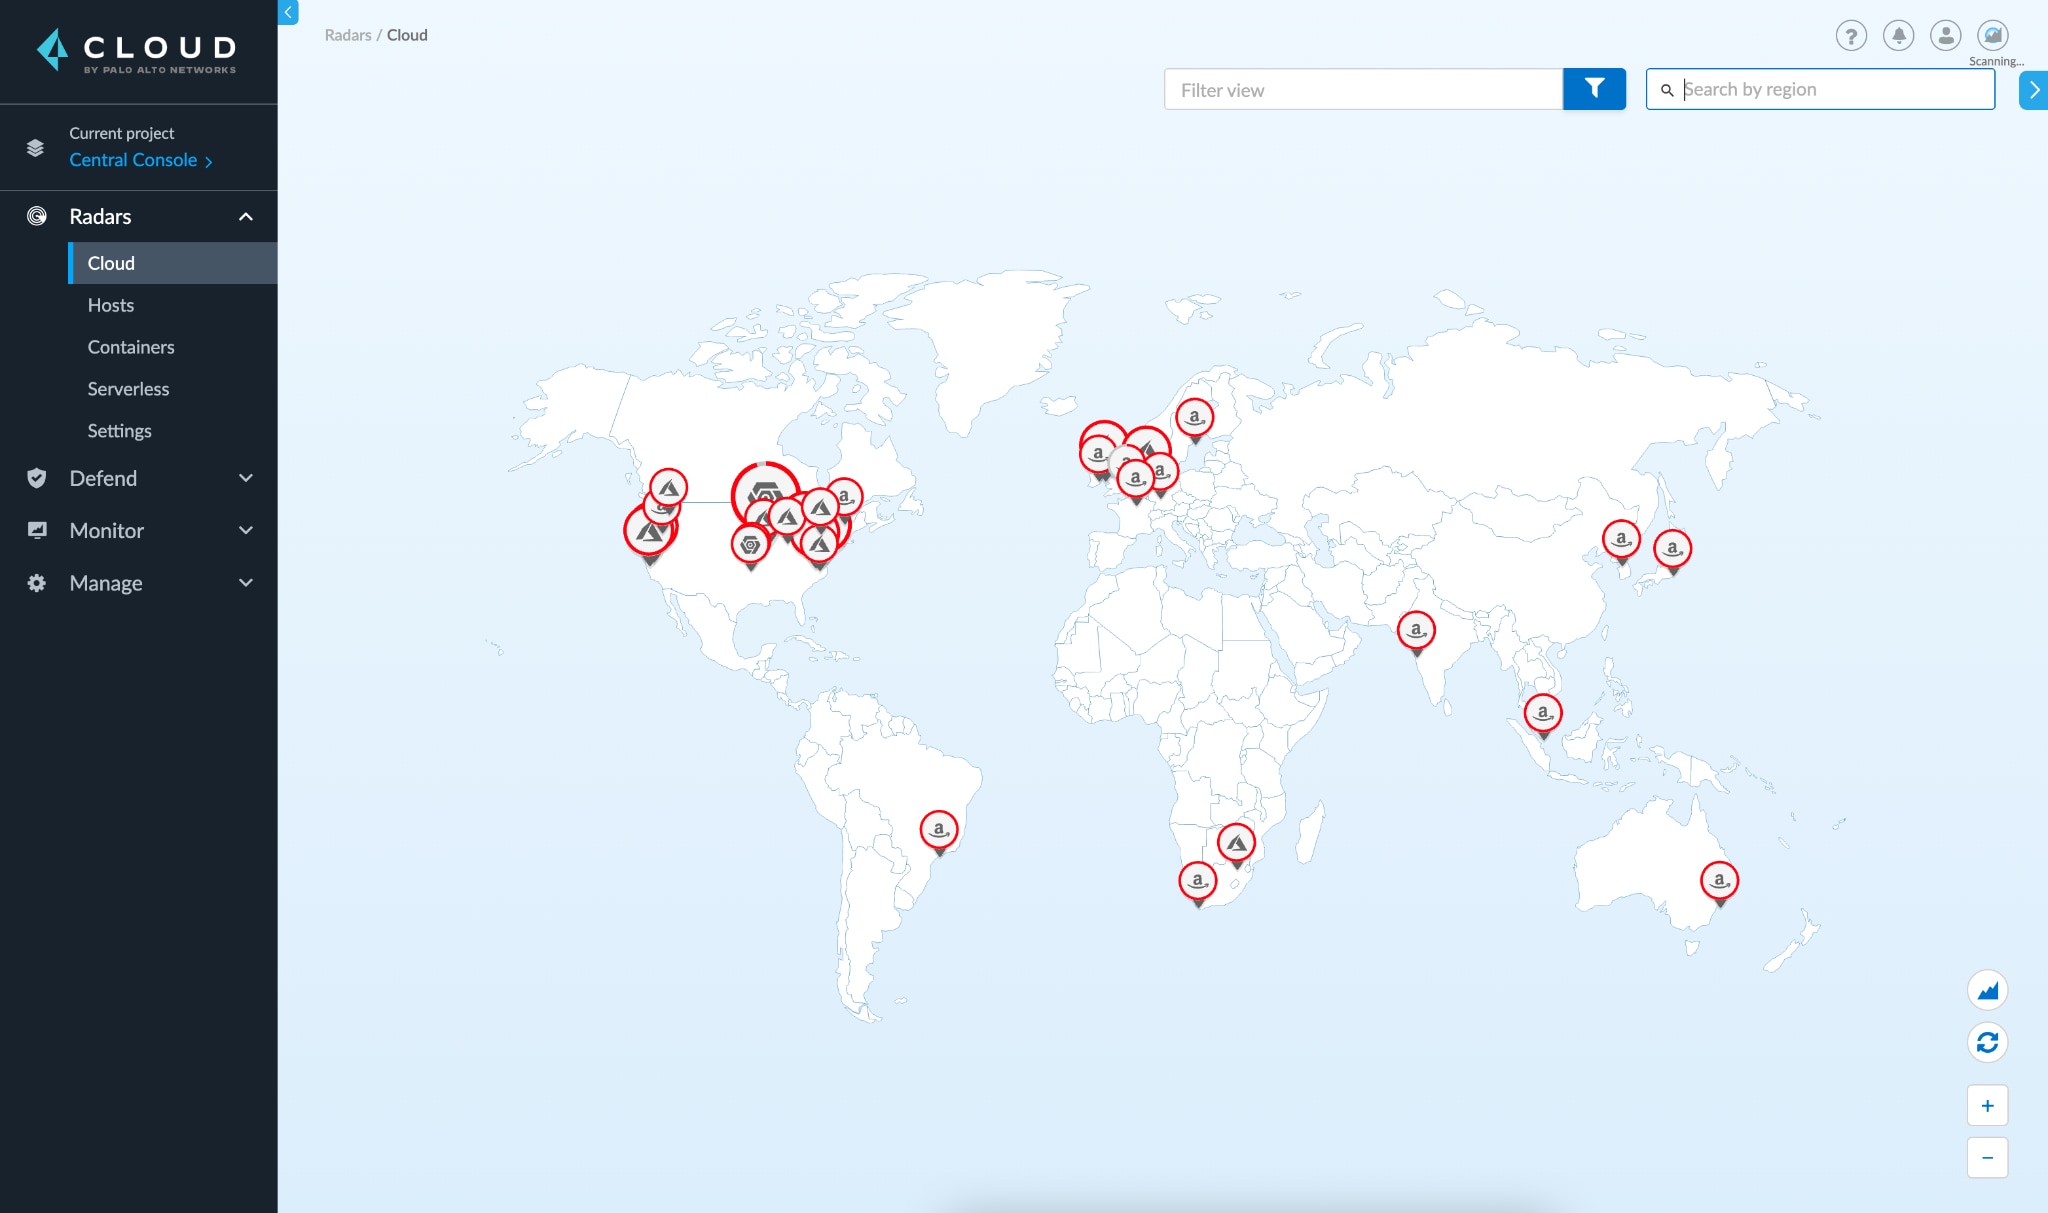The height and width of the screenshot is (1213, 2048).
Task: Click the Current project layers icon
Action: [35, 148]
